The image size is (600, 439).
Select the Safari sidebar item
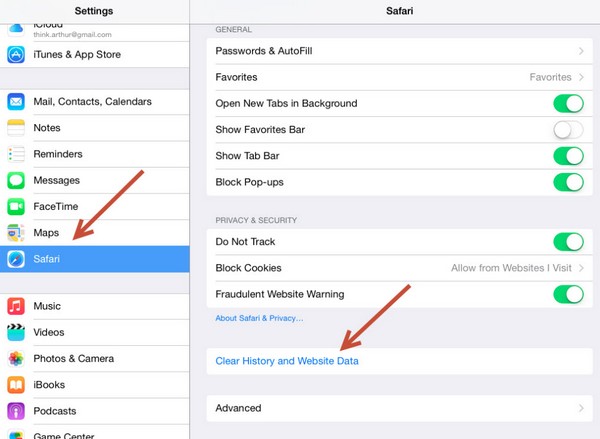95,259
